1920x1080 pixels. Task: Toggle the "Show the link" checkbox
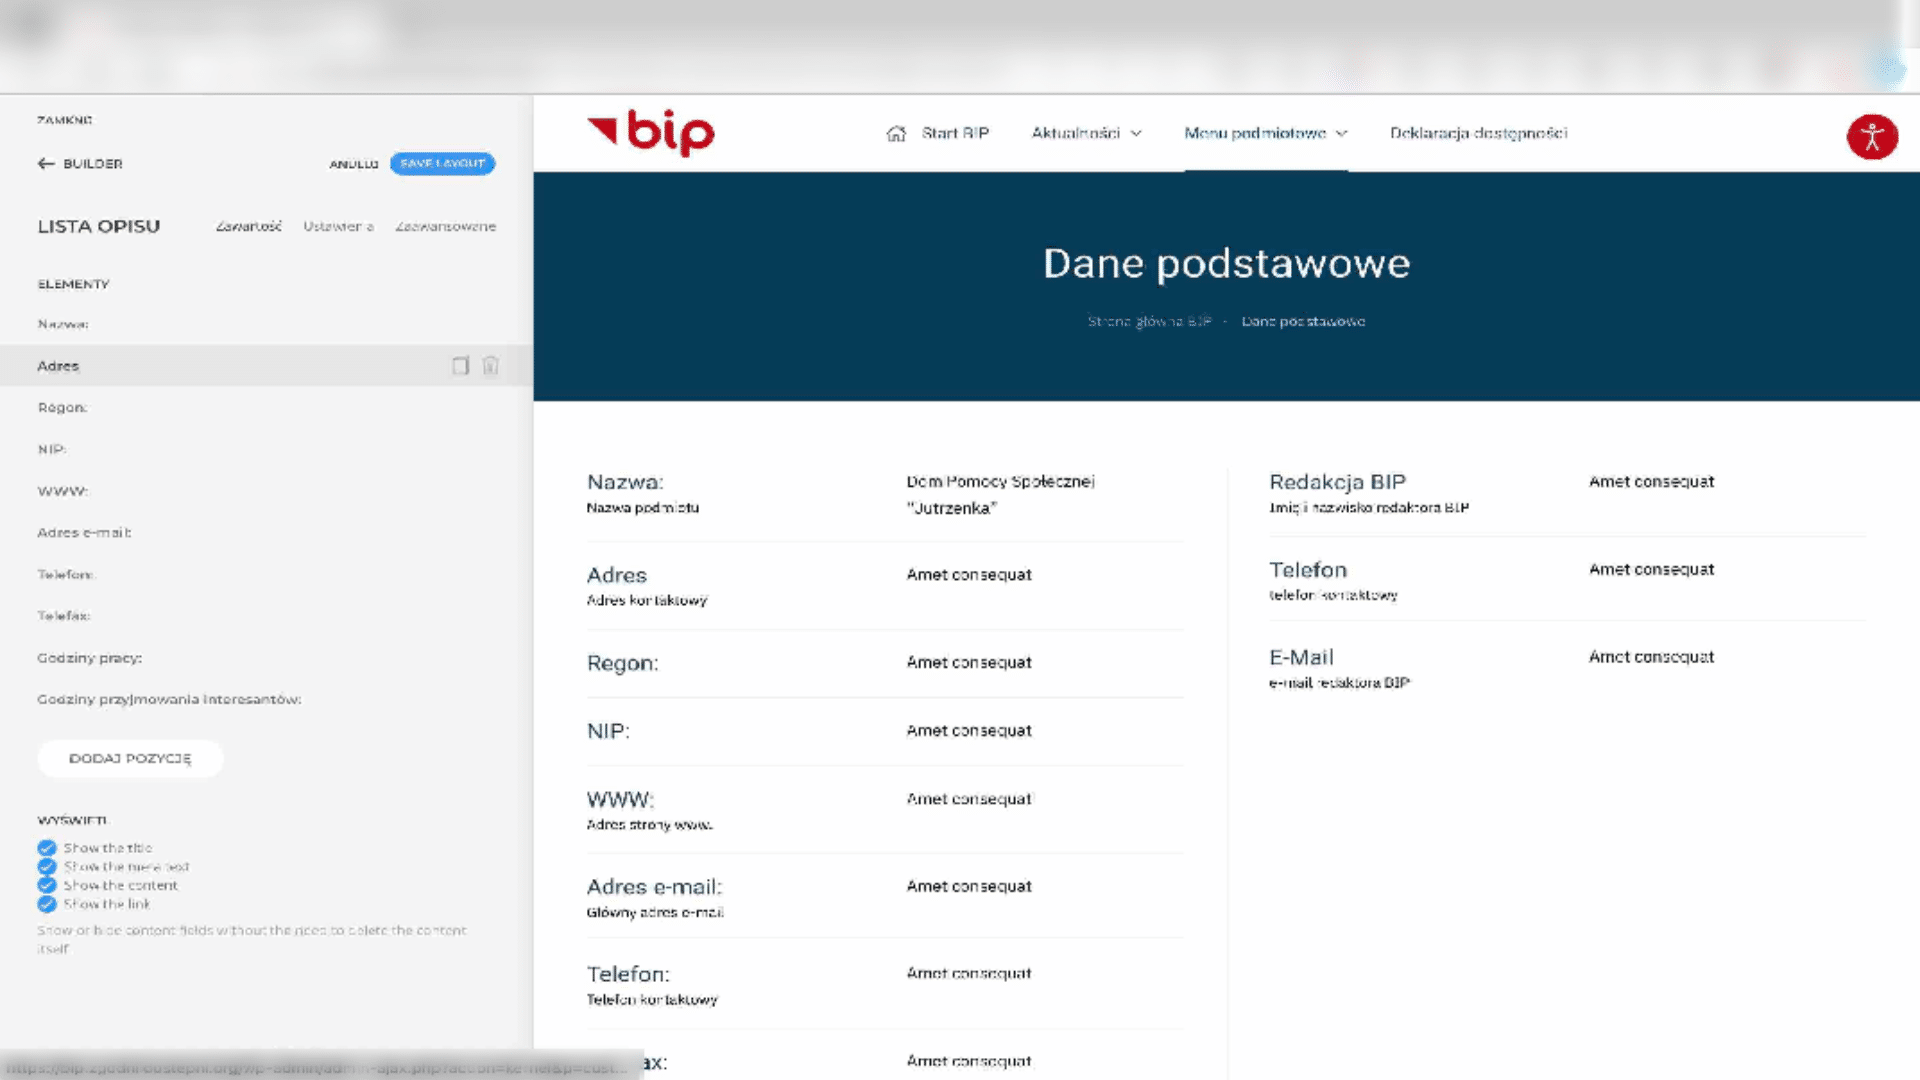[47, 904]
